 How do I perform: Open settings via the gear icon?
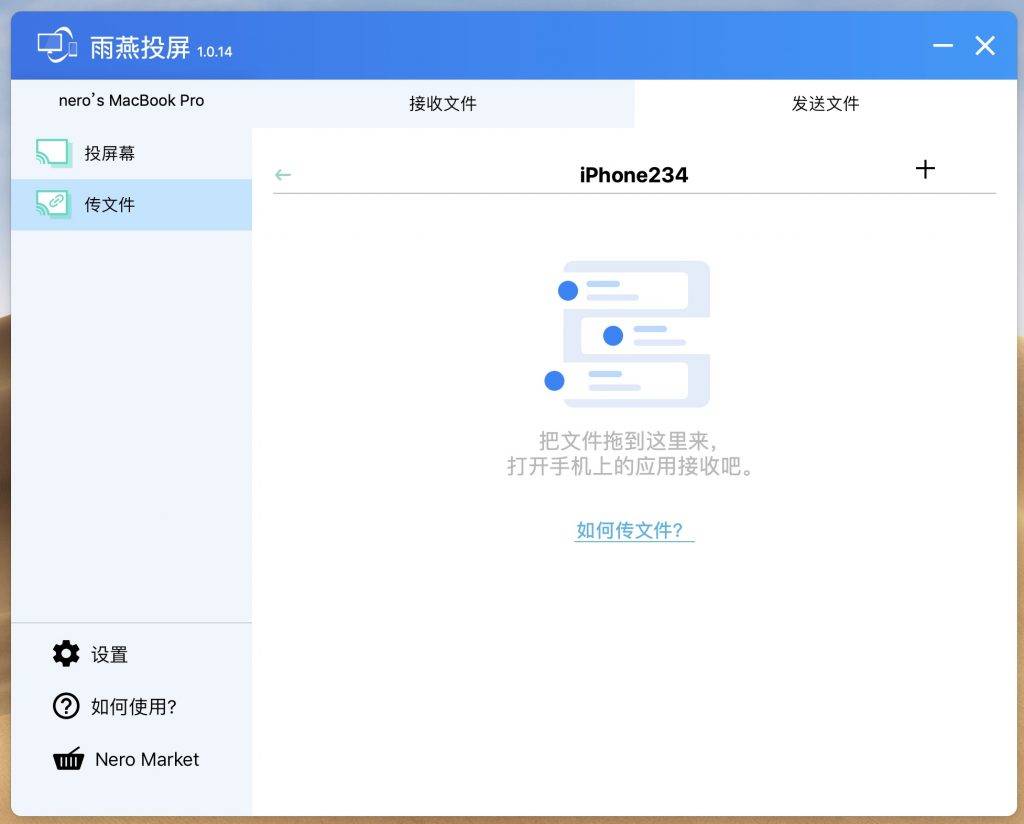pos(66,654)
